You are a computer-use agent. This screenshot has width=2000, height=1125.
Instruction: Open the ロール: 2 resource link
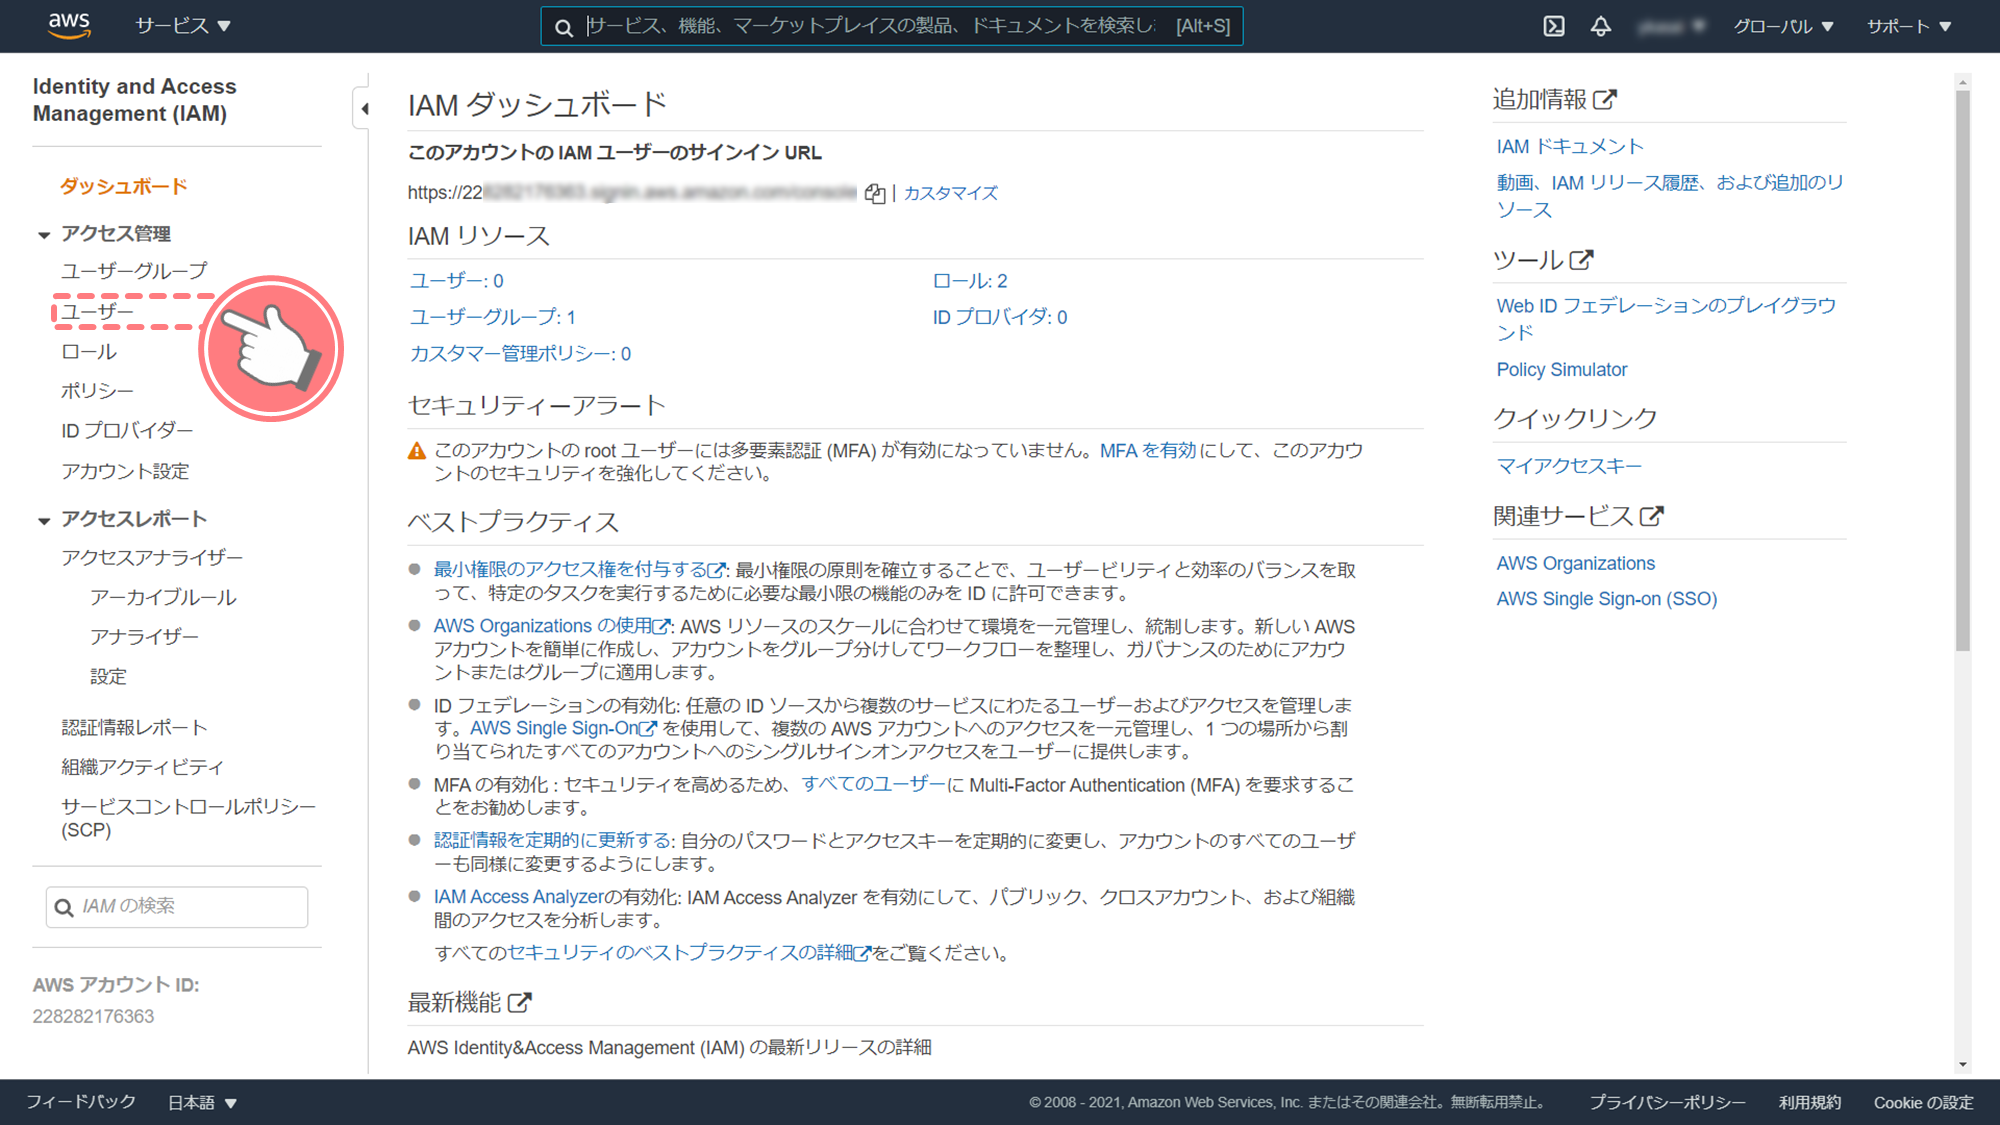(x=970, y=281)
